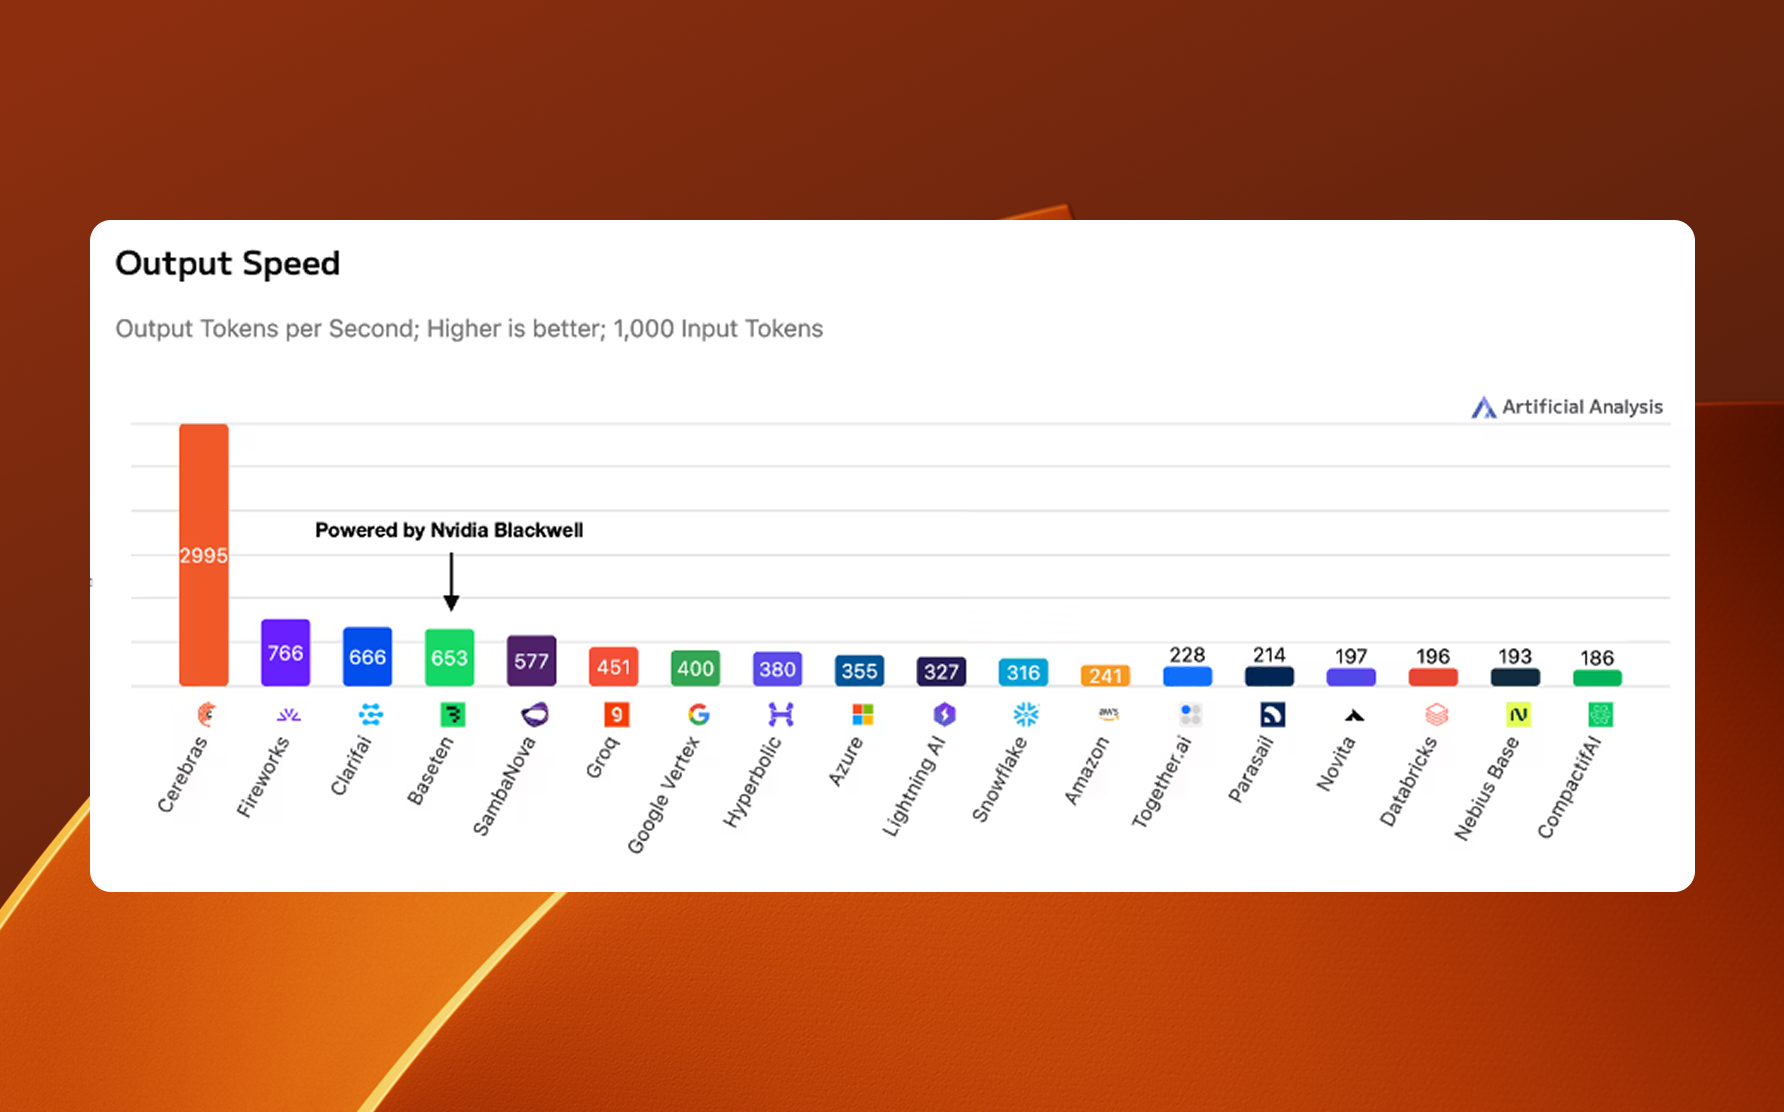Viewport: 1784px width, 1112px height.
Task: Select the Google Vertex 400 bar
Action: tap(695, 668)
